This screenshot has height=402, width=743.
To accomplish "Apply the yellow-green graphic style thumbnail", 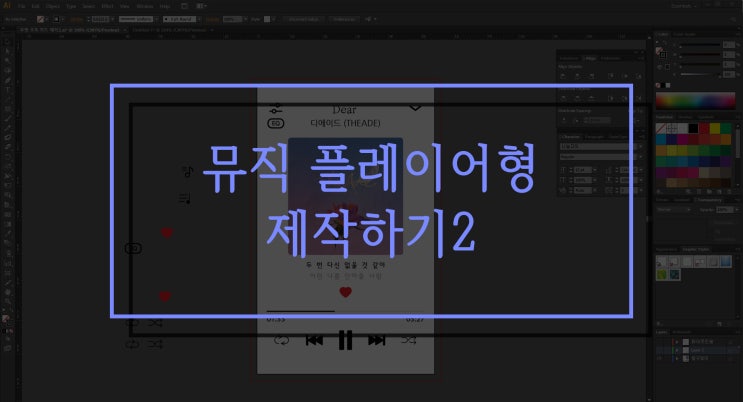I will coord(661,274).
